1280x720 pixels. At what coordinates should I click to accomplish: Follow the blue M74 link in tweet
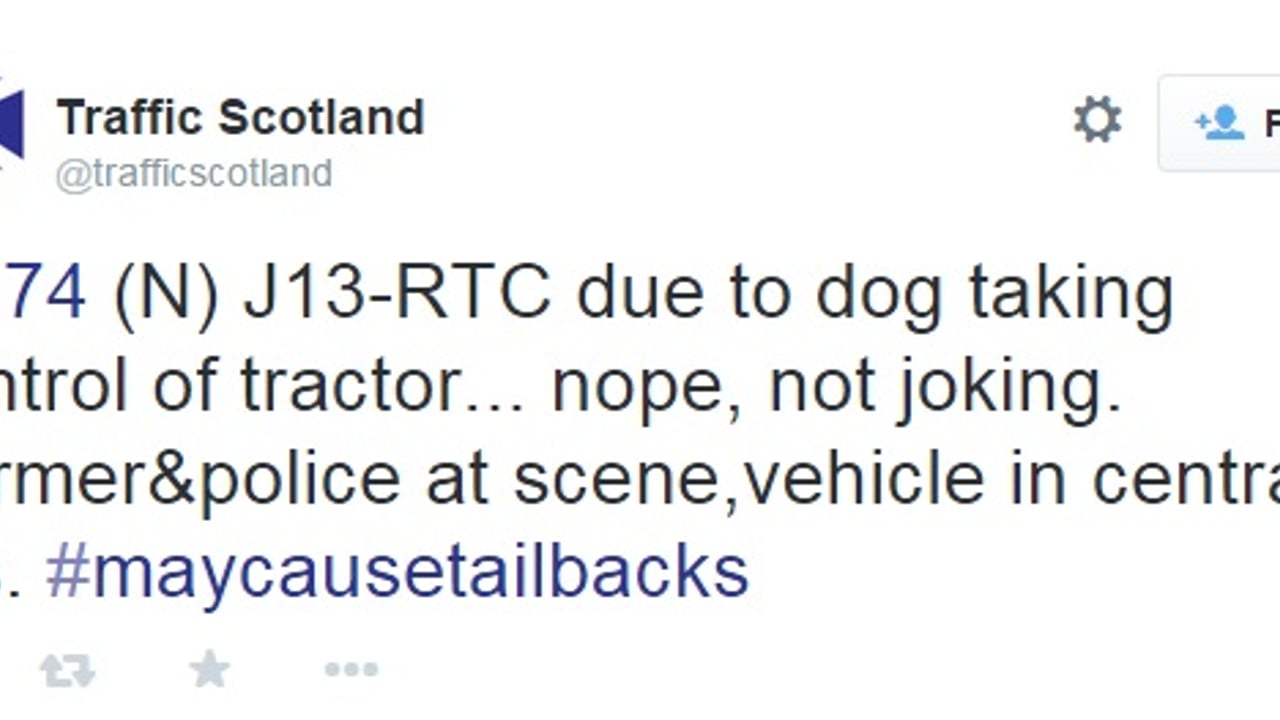point(42,292)
